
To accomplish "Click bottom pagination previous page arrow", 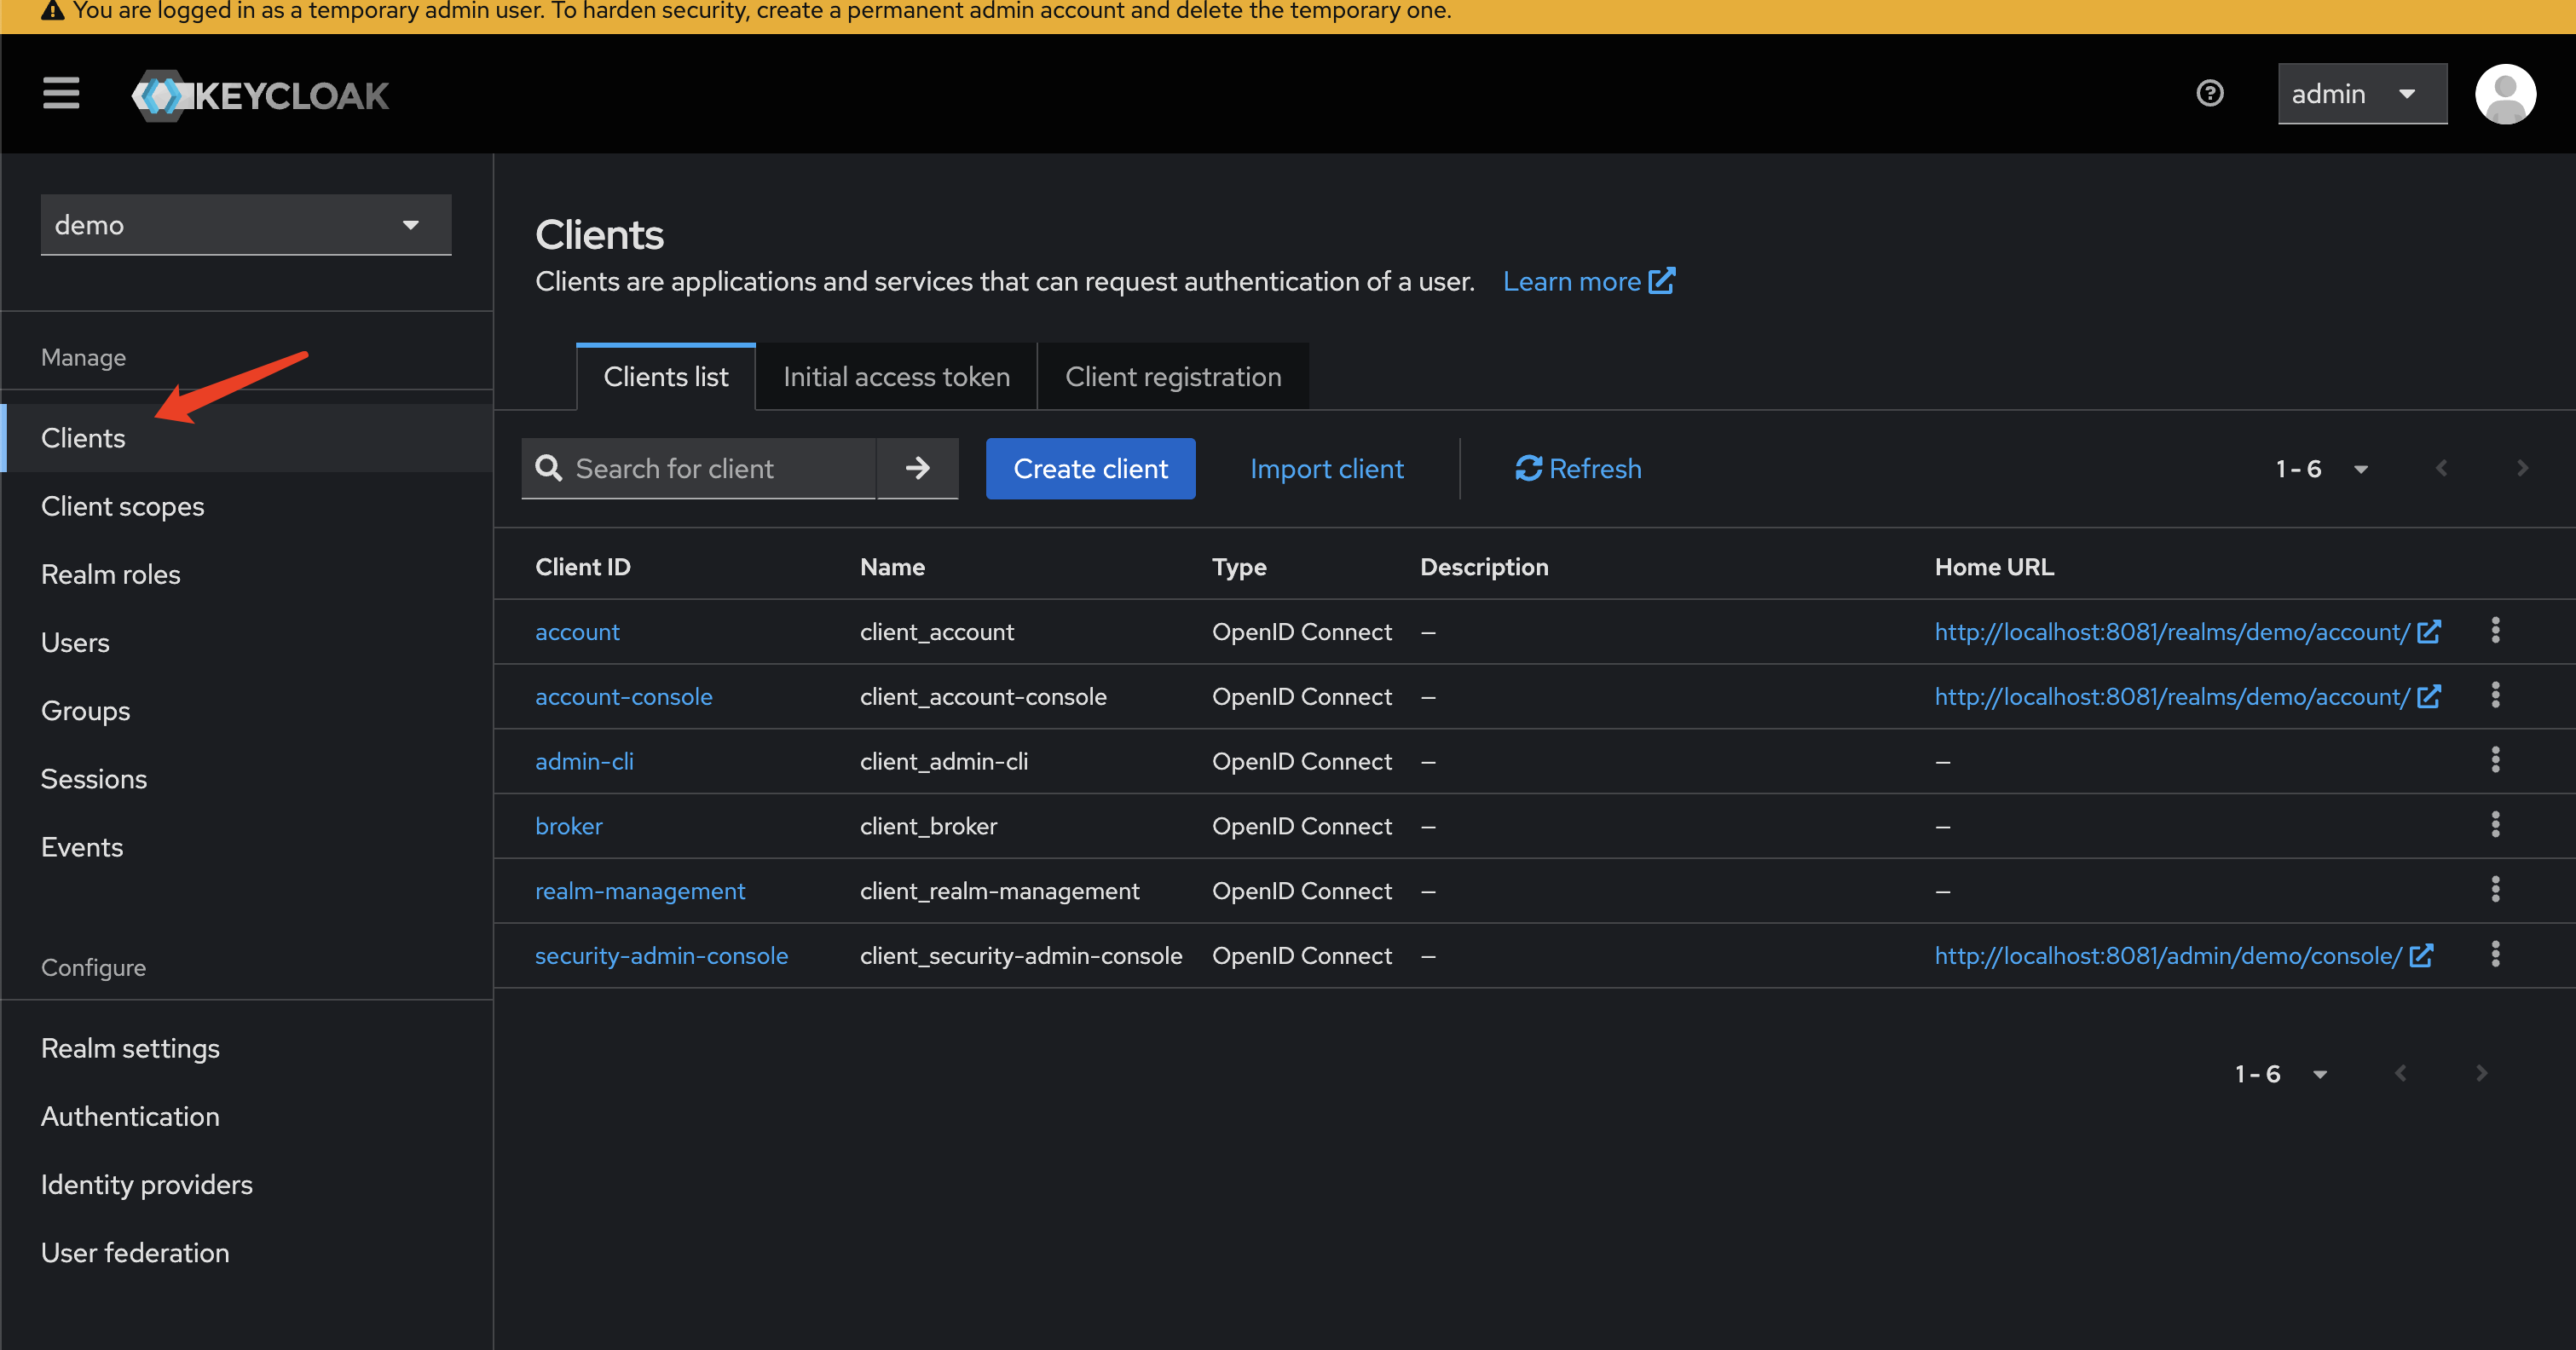I will coord(2400,1073).
